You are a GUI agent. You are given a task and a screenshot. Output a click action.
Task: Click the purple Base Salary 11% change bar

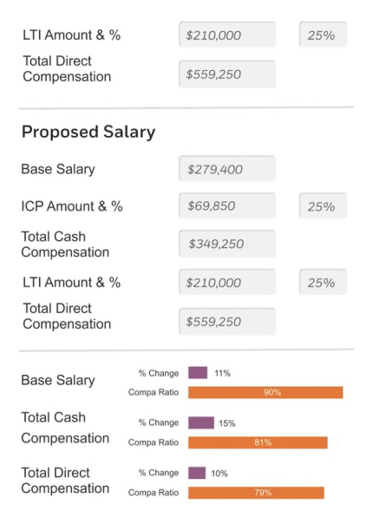pyautogui.click(x=198, y=373)
